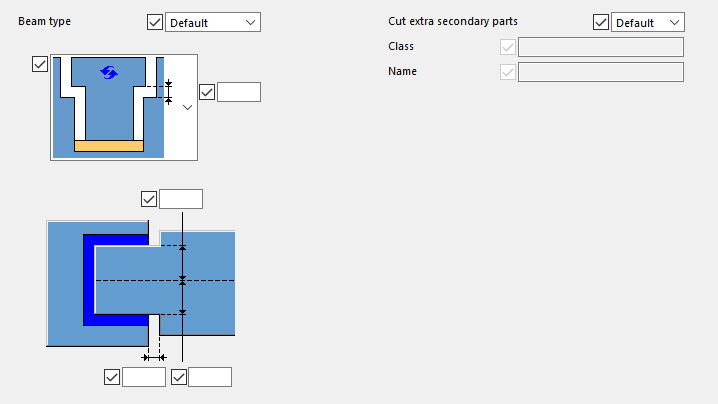Click the notch height value field
This screenshot has height=404, width=718.
point(239,92)
